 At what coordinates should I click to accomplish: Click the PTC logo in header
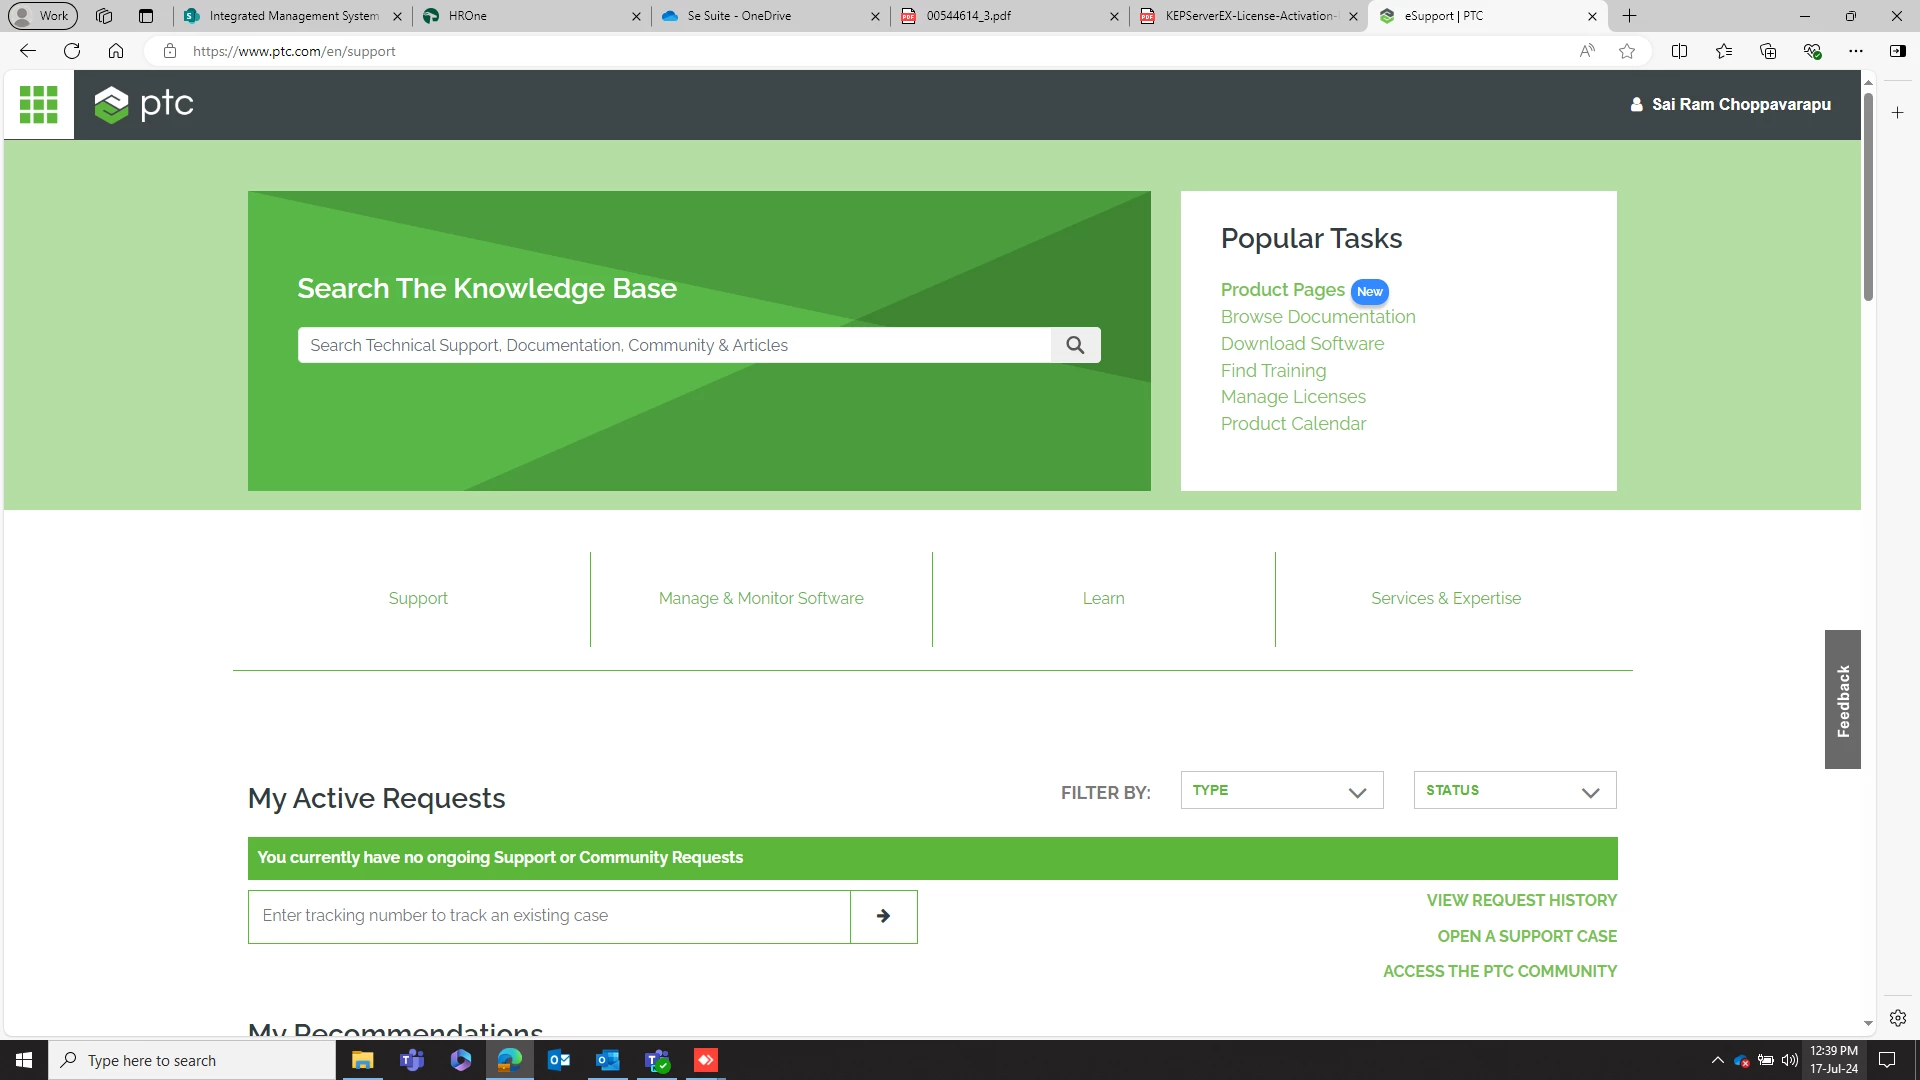[x=144, y=104]
